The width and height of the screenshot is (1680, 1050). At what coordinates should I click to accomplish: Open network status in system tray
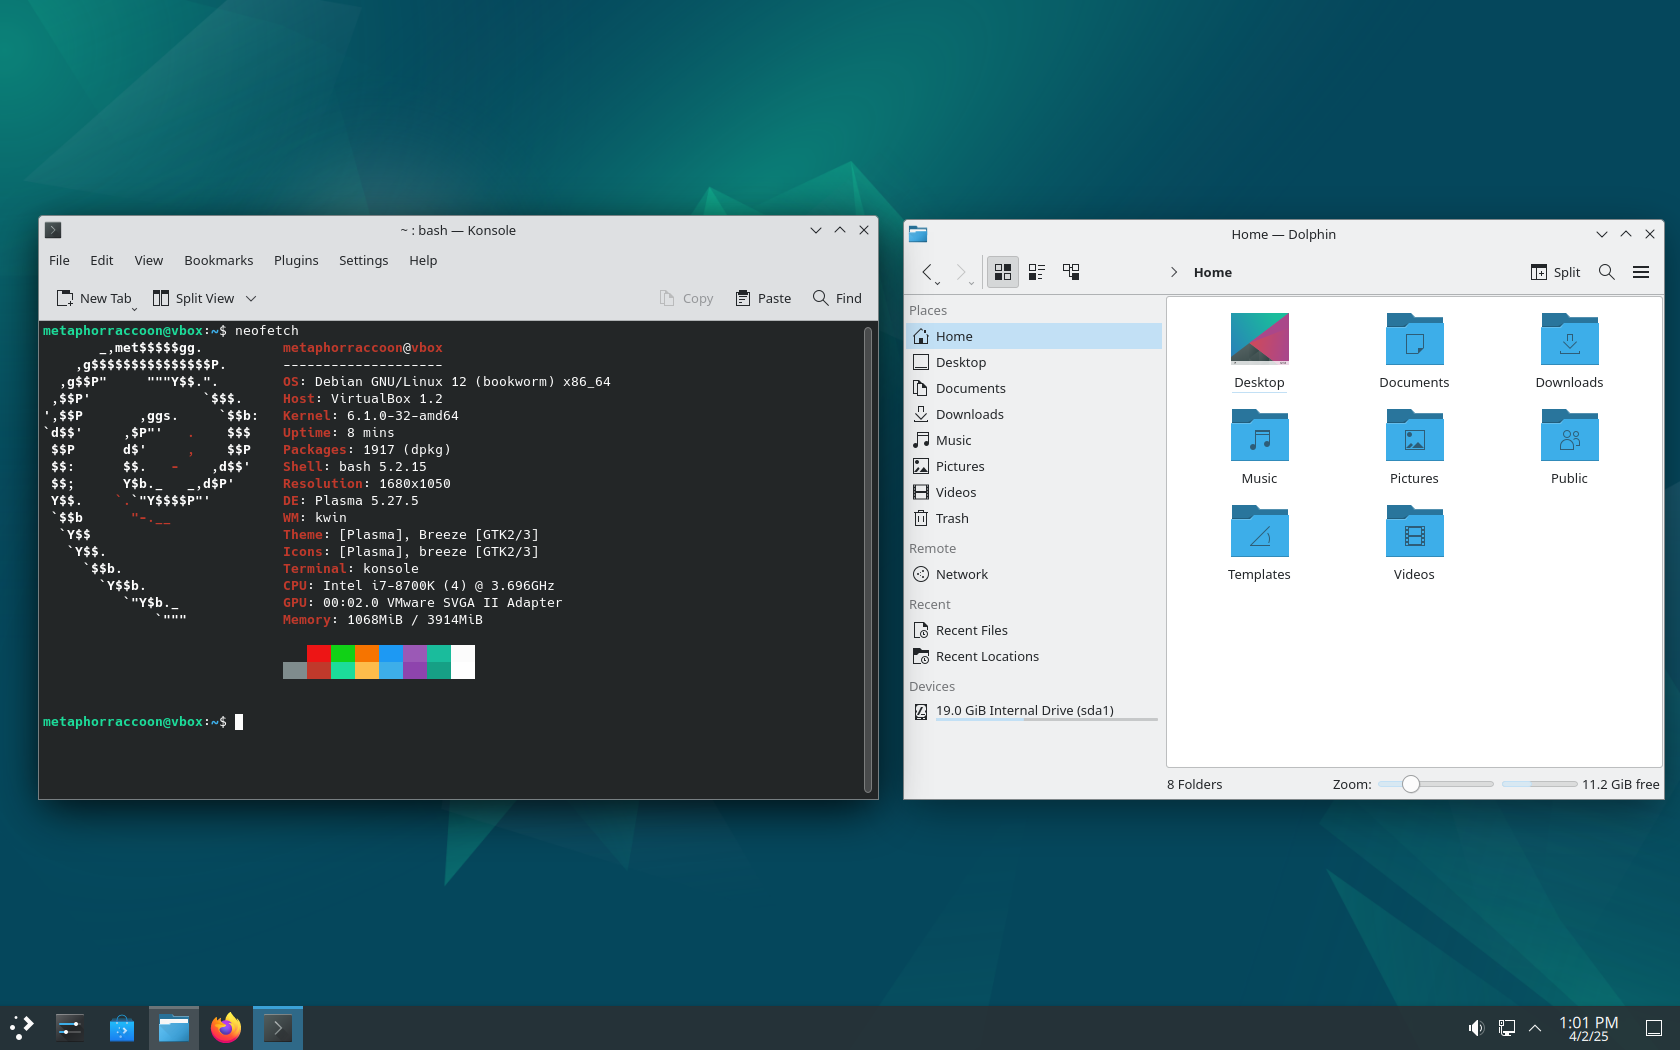1506,1027
